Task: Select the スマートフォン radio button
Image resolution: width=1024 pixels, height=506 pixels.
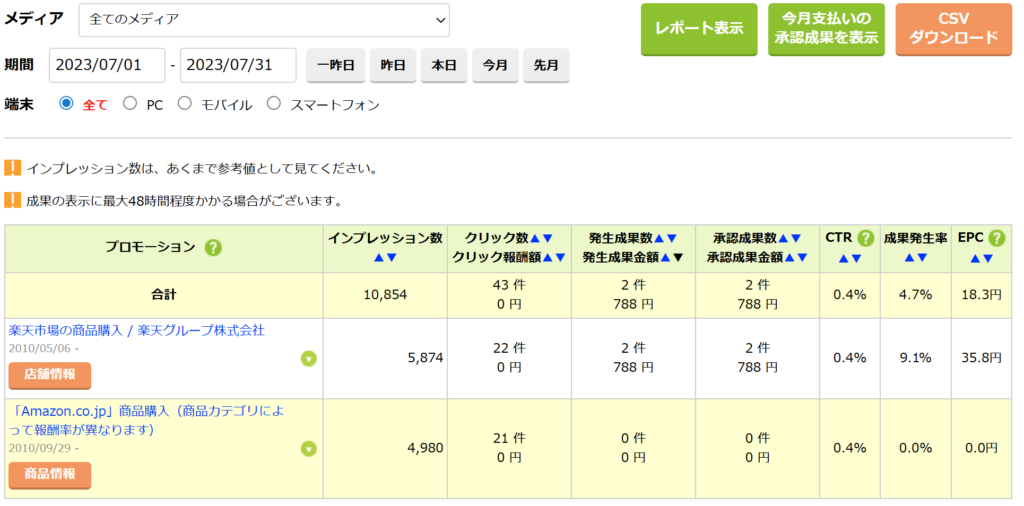Action: pyautogui.click(x=274, y=103)
